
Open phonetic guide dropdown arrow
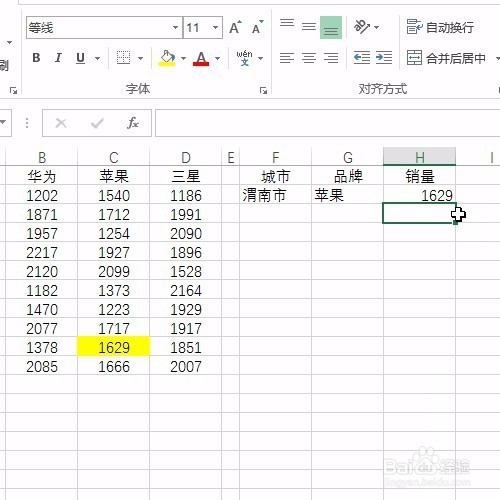pos(261,59)
